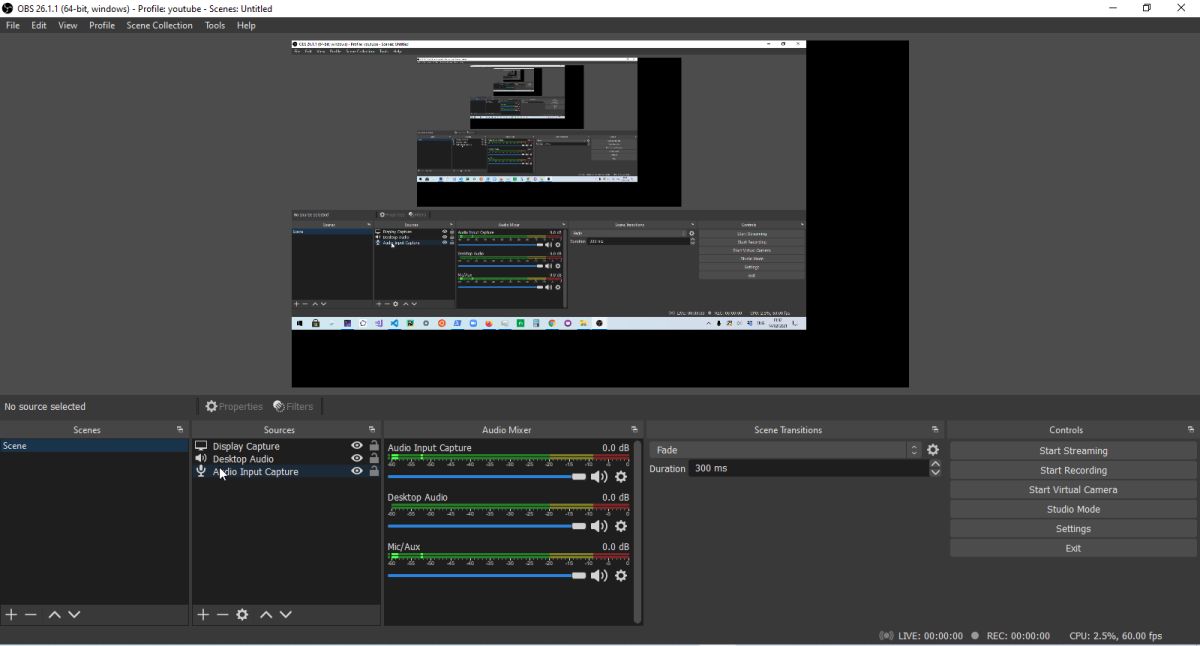Move source up in Sources panel

point(266,615)
